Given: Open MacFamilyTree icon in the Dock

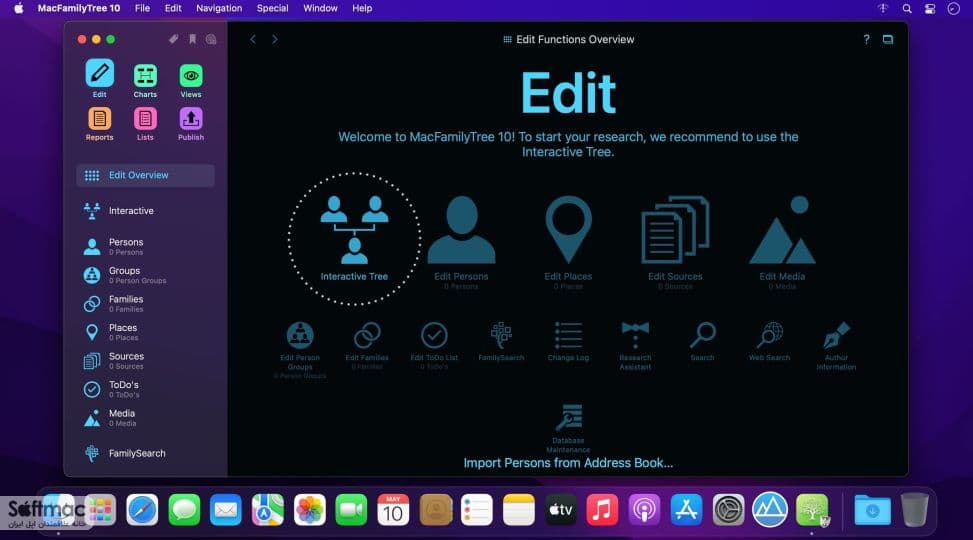Looking at the screenshot, I should (812, 510).
